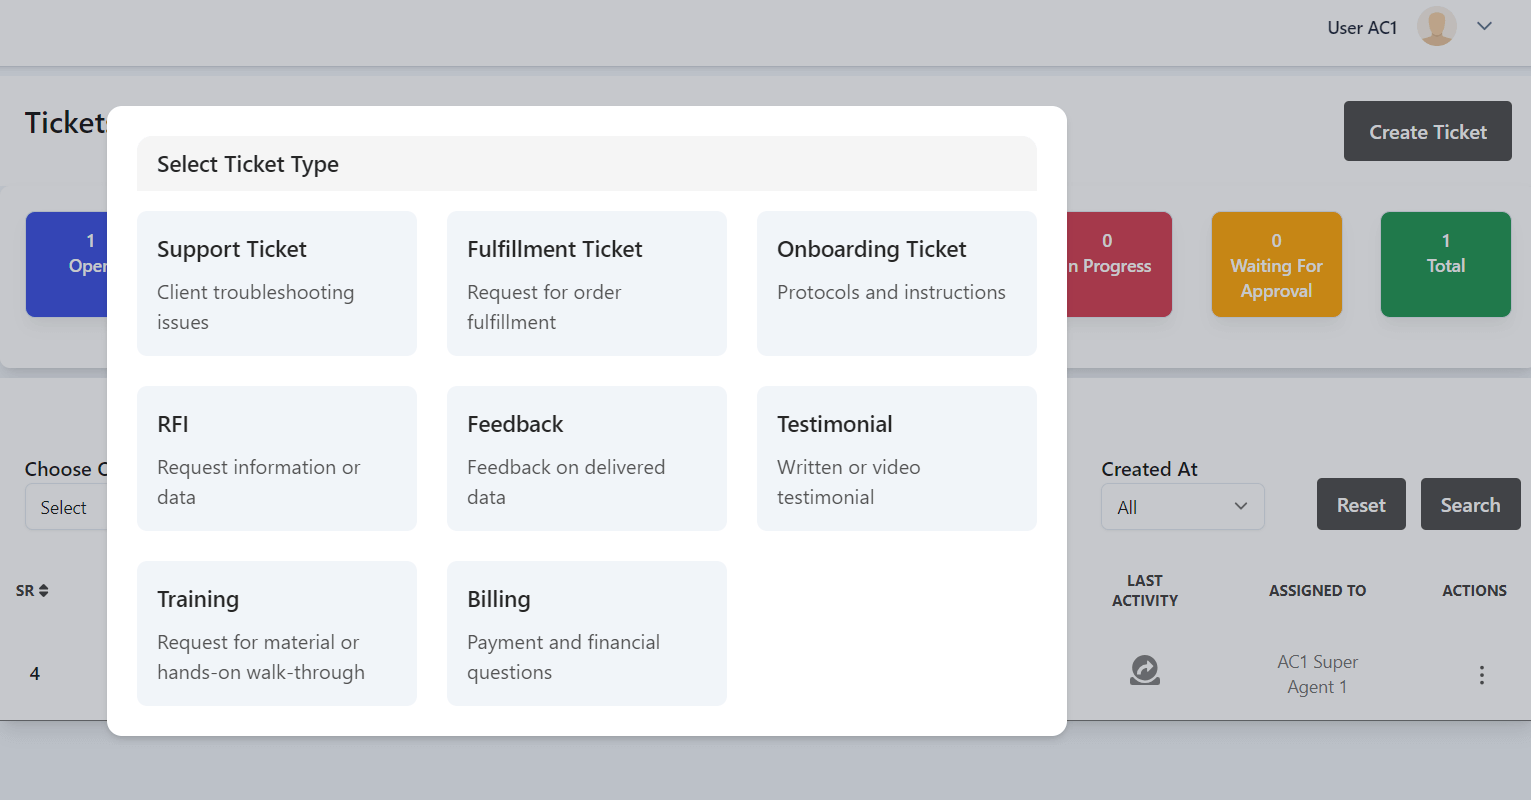Click the Reset filter button
The height and width of the screenshot is (800, 1531).
click(x=1360, y=505)
